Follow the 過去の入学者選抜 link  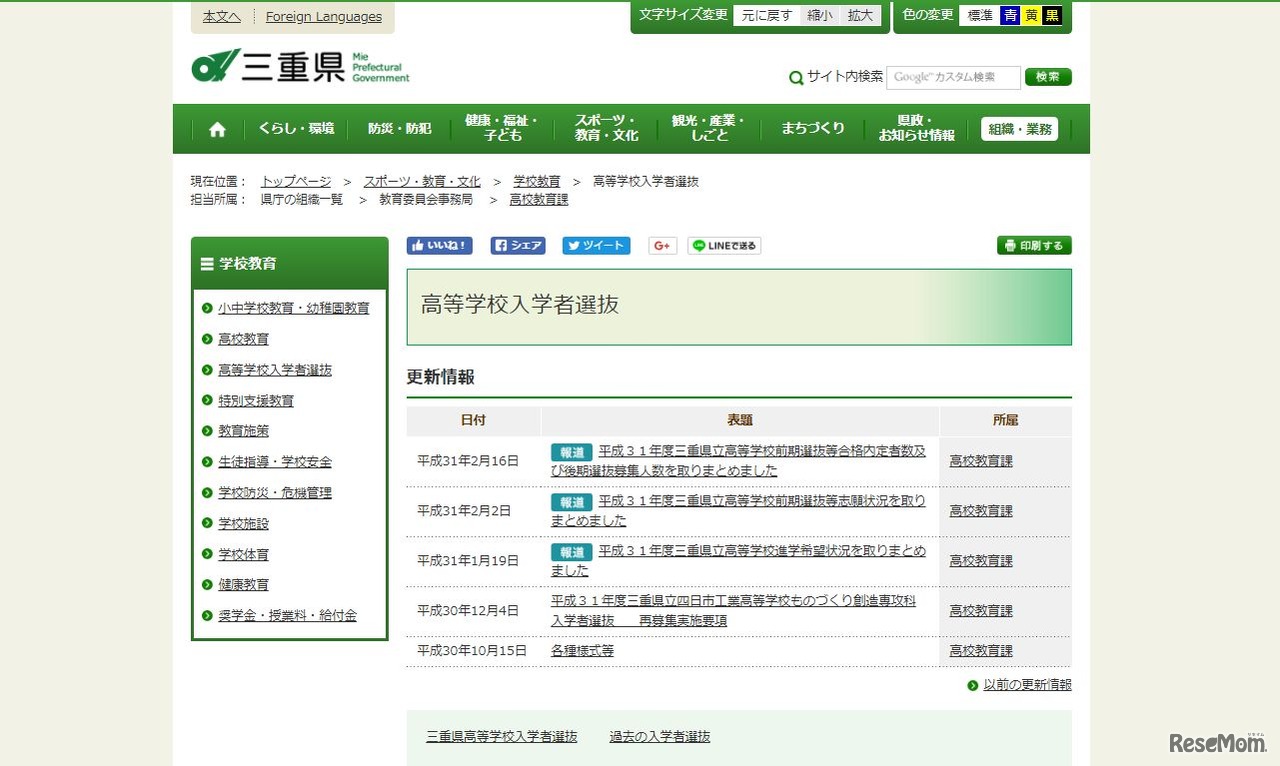pyautogui.click(x=659, y=735)
